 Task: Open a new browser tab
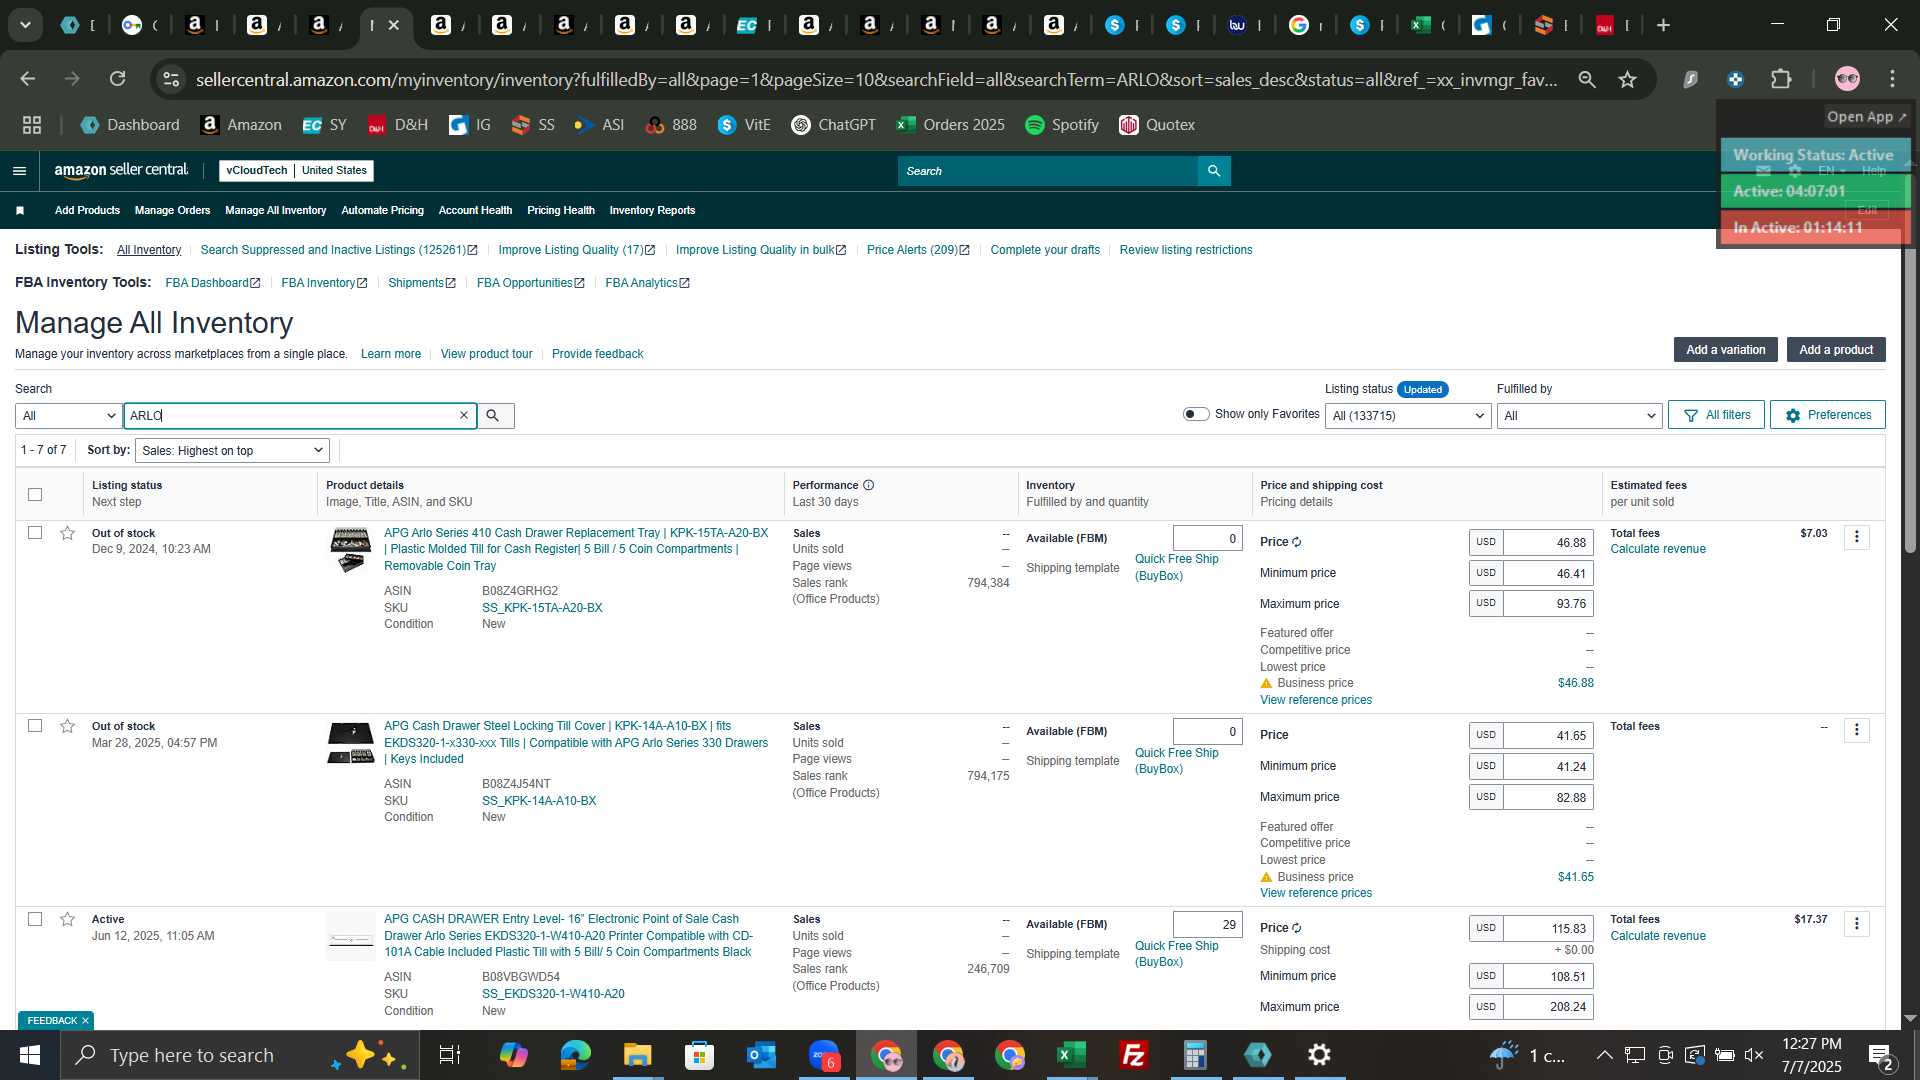pyautogui.click(x=1664, y=25)
